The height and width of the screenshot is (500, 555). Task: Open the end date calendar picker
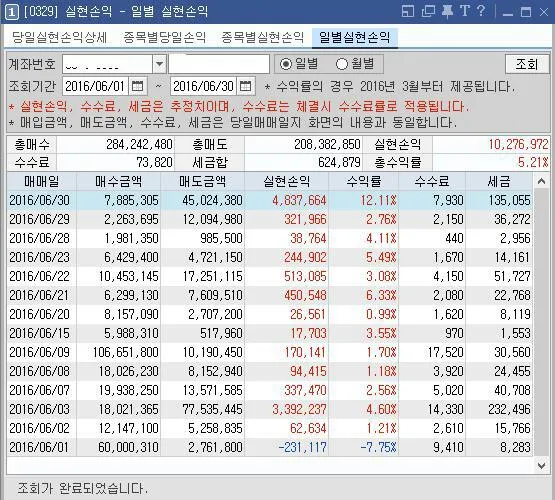pyautogui.click(x=245, y=86)
